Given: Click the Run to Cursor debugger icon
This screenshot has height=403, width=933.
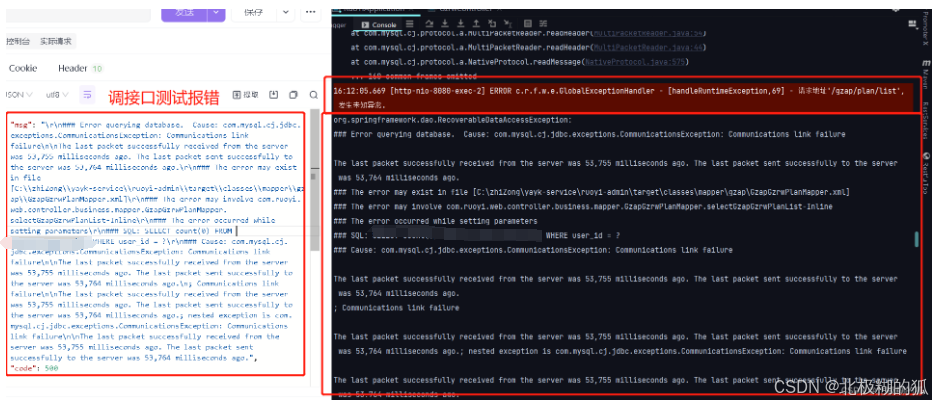Looking at the screenshot, I should coord(508,24).
